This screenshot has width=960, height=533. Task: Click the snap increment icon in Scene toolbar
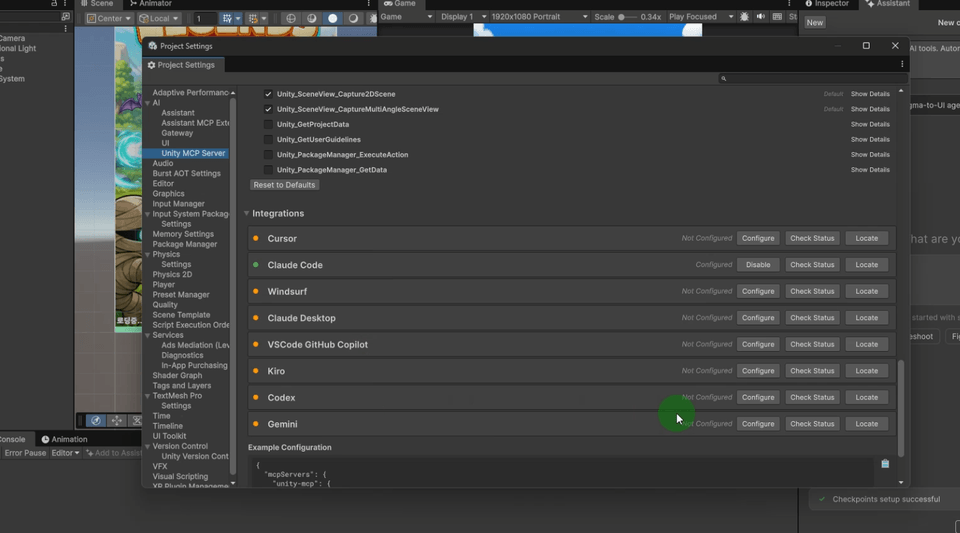[x=253, y=18]
